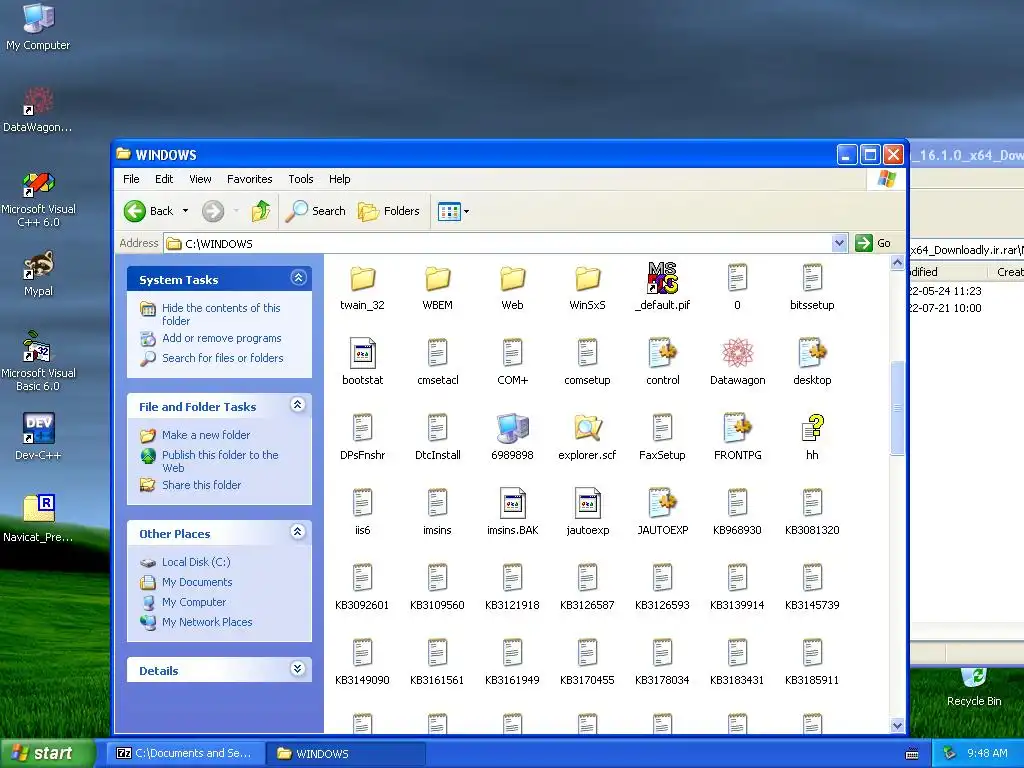Open the WBEM folder
This screenshot has height=768, width=1024.
(x=438, y=280)
